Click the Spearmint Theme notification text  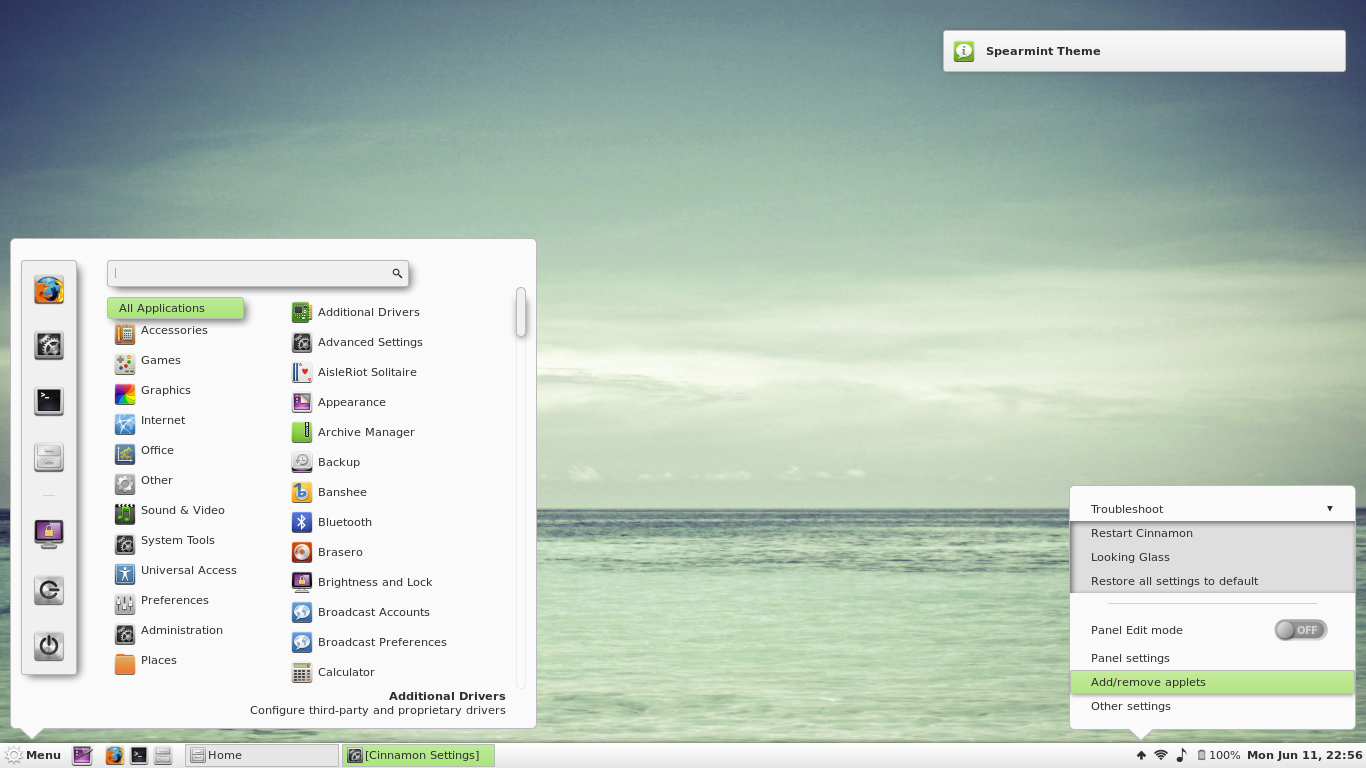(1043, 51)
